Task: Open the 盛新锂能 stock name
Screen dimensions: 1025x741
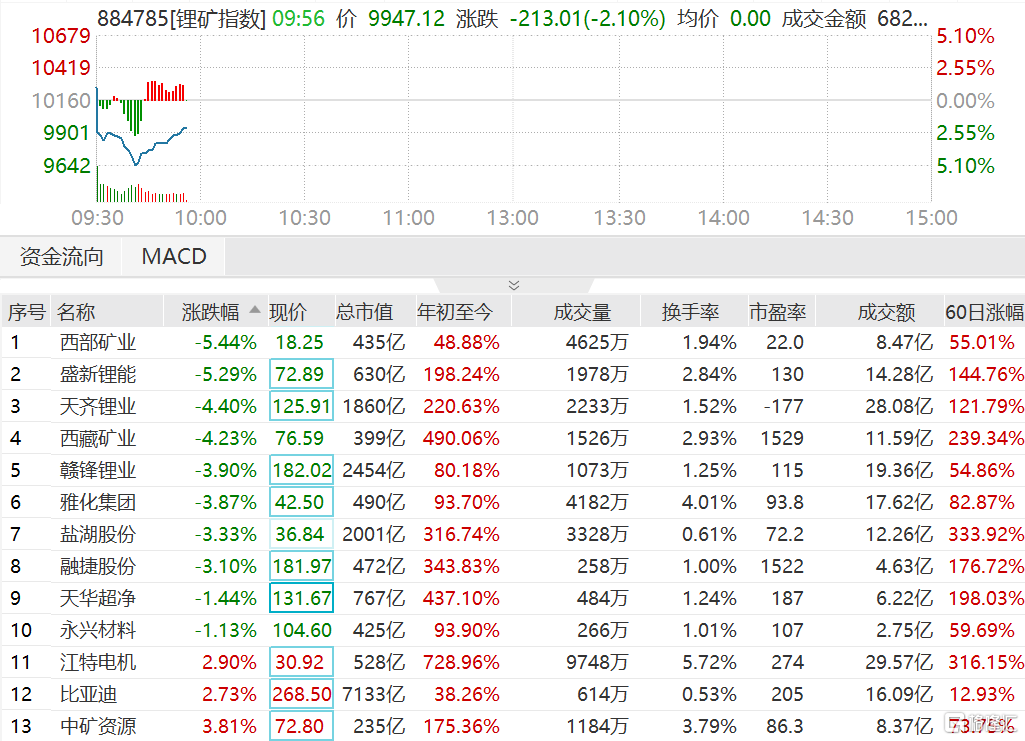Action: click(98, 374)
